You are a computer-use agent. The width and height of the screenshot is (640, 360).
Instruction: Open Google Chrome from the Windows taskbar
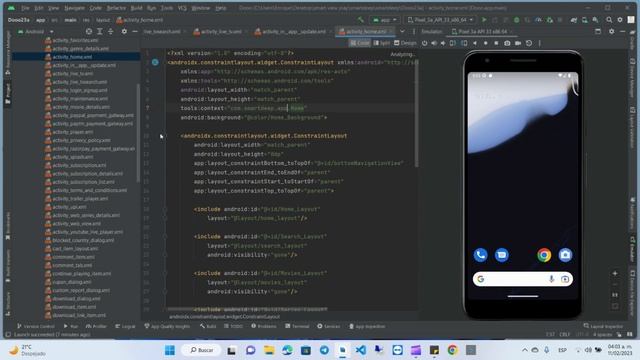(x=452, y=350)
